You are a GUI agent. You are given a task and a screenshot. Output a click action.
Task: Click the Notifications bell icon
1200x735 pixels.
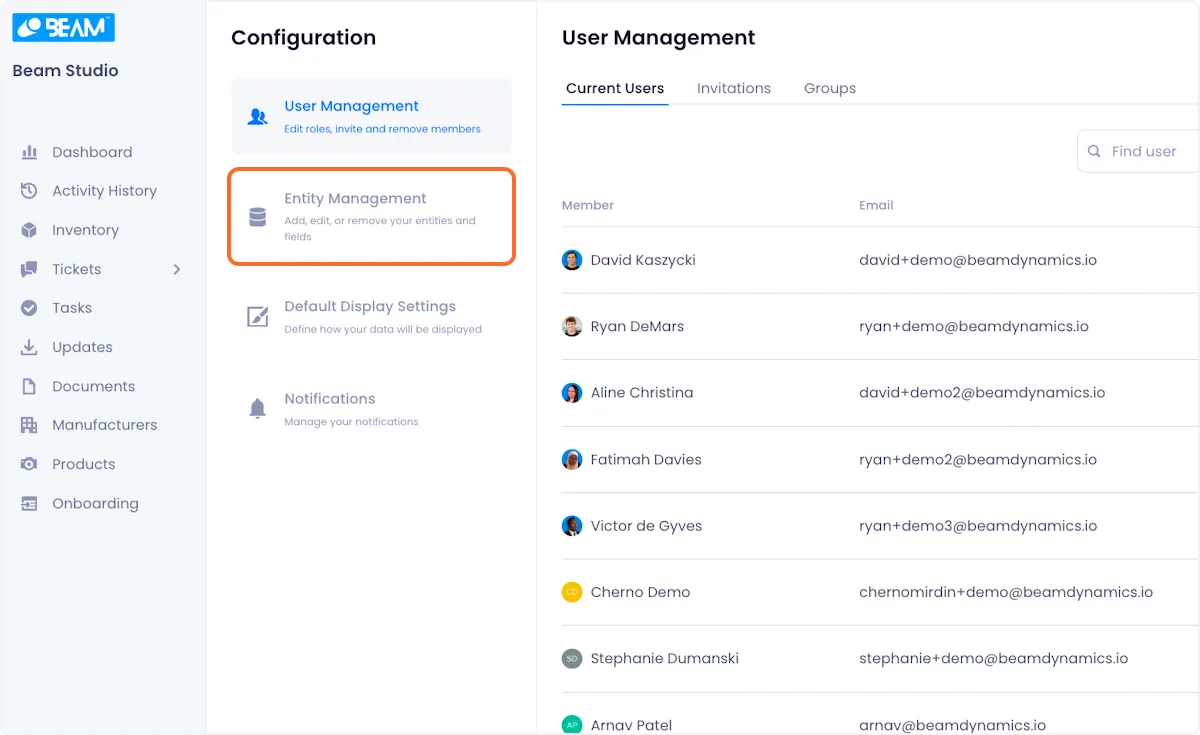point(257,408)
